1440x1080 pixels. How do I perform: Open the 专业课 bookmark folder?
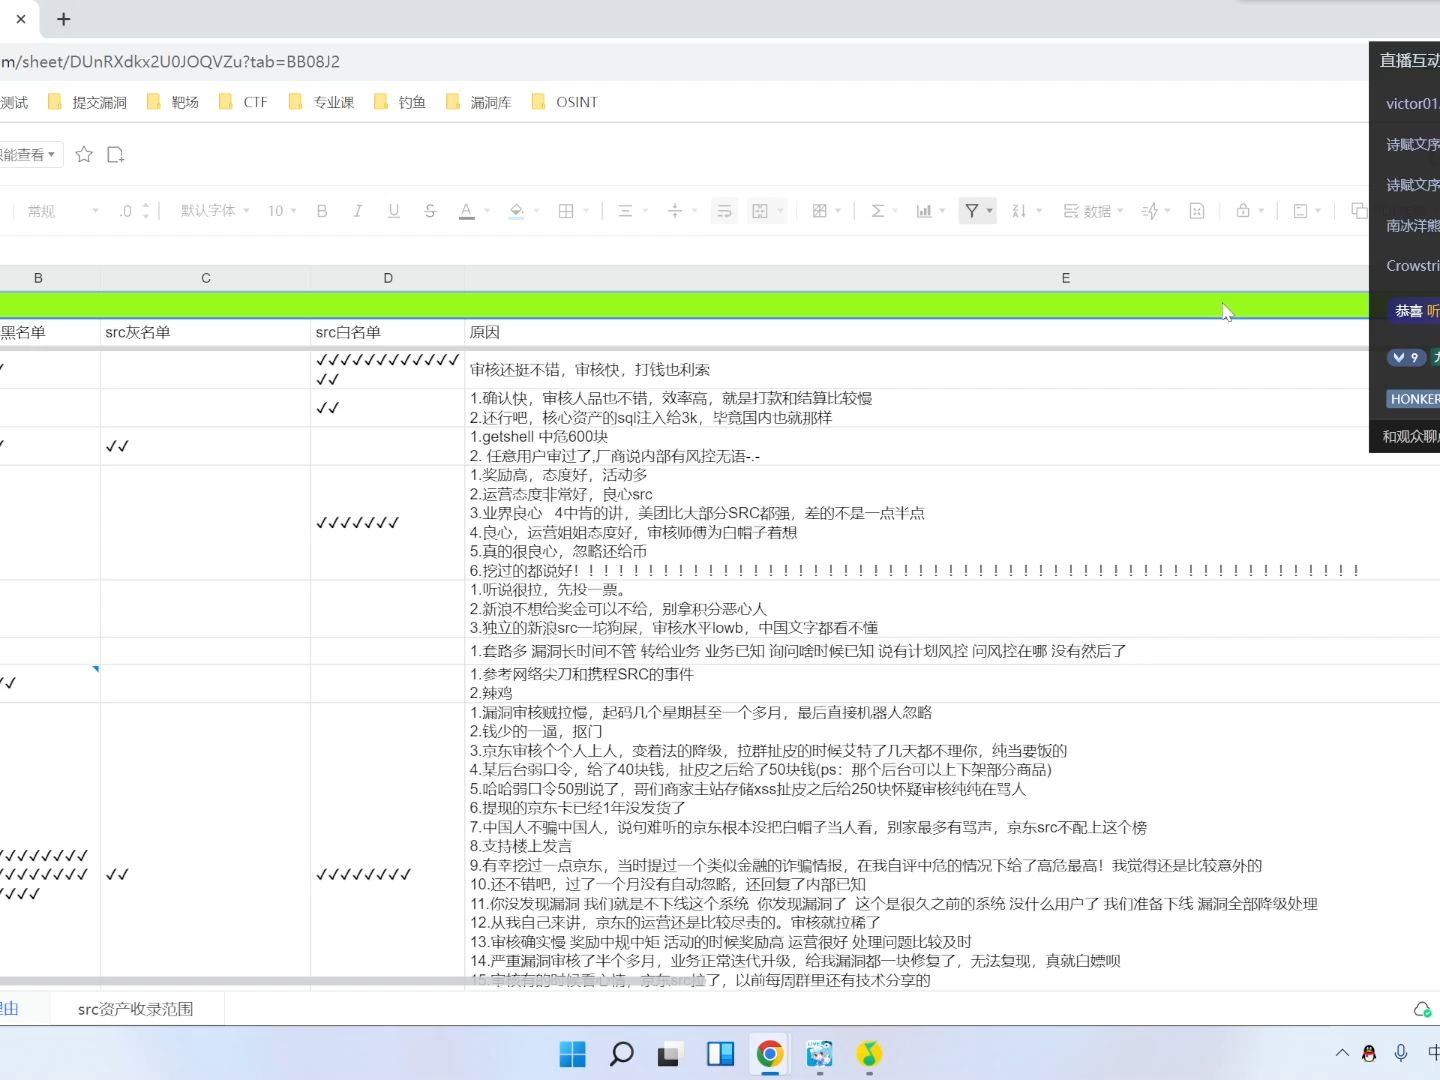[321, 102]
